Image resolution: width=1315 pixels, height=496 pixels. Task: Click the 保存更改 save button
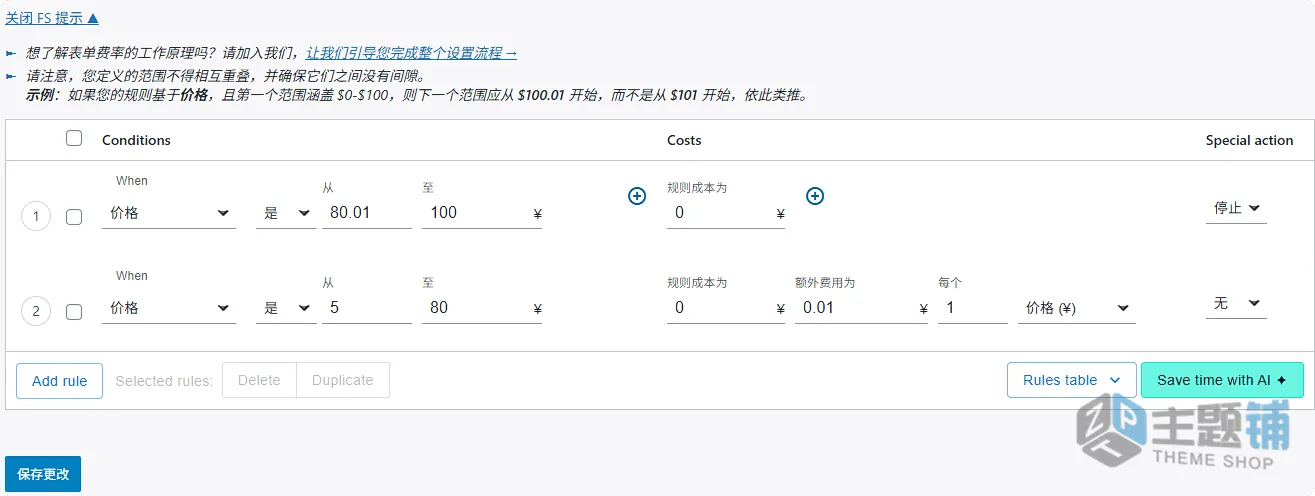[43, 474]
